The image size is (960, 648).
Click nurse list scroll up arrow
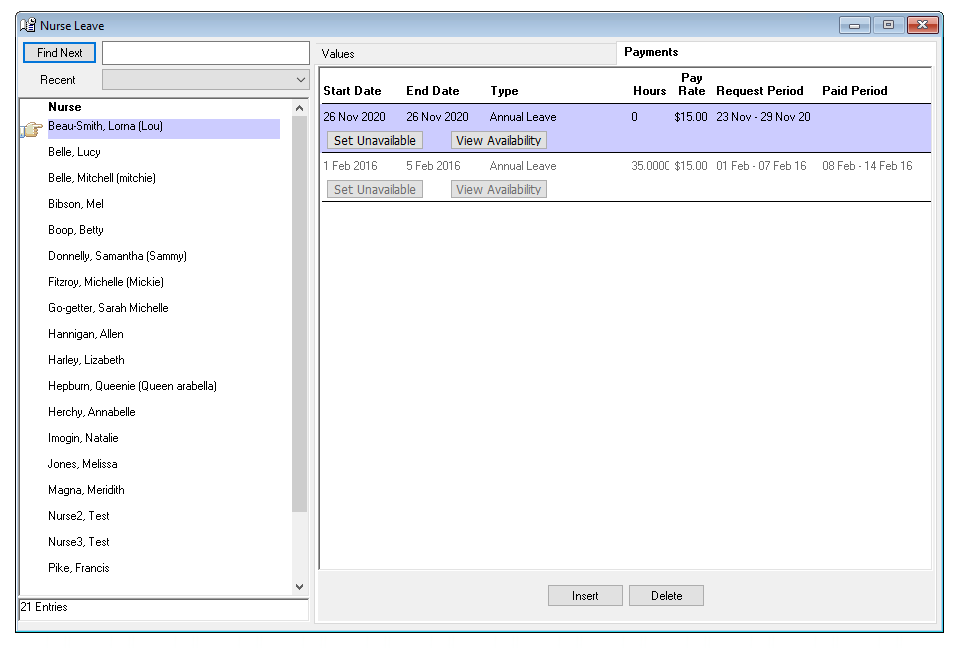pyautogui.click(x=299, y=108)
